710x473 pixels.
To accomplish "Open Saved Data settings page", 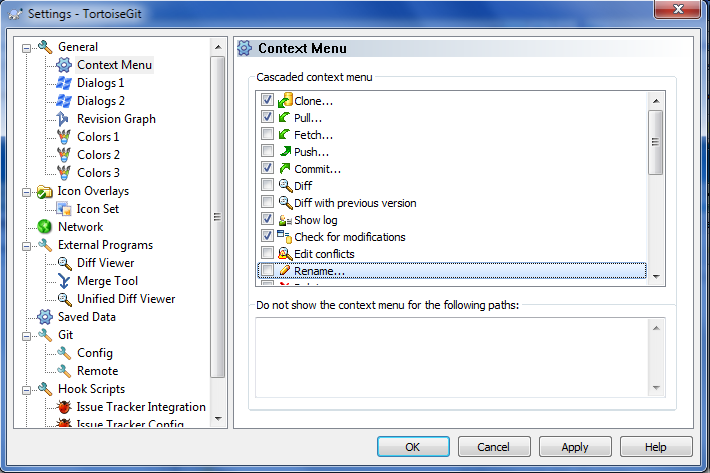I will (x=87, y=317).
